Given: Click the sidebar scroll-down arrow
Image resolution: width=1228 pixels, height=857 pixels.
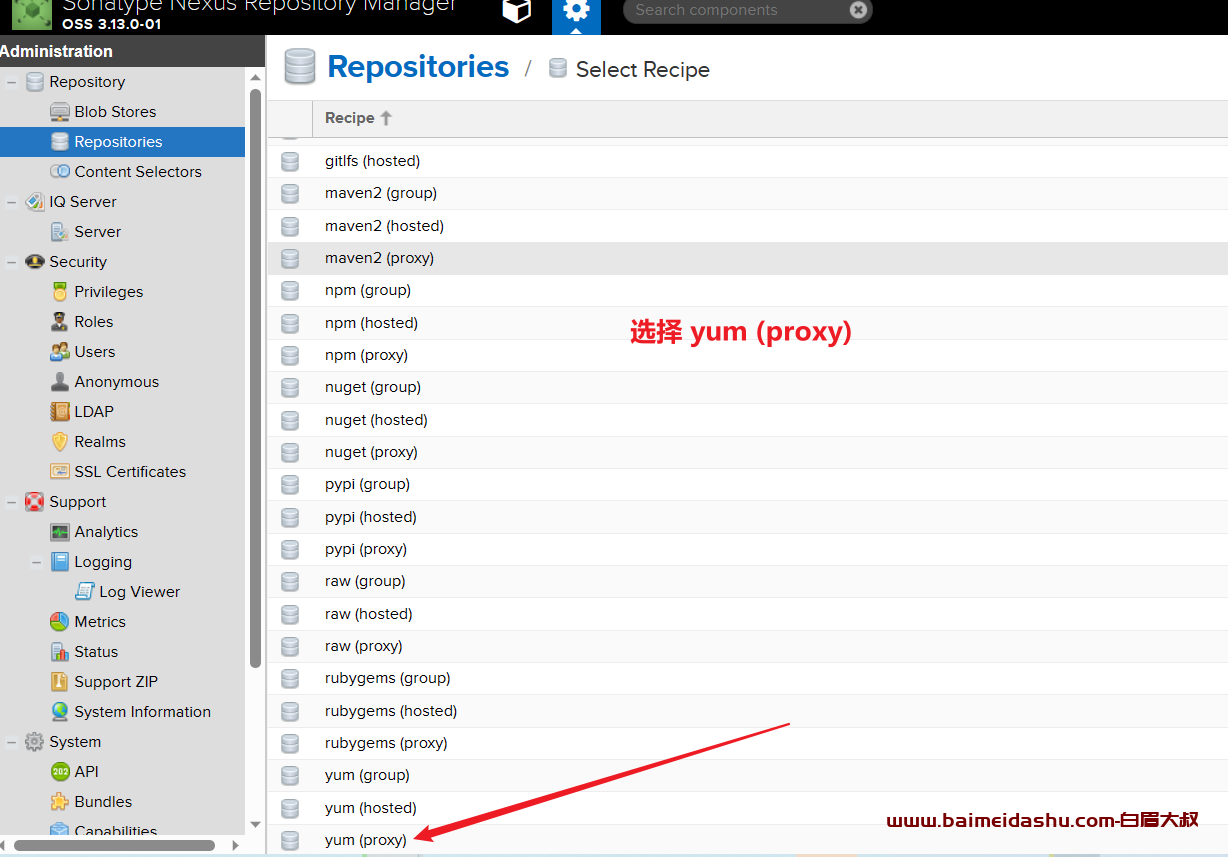Looking at the screenshot, I should 255,825.
